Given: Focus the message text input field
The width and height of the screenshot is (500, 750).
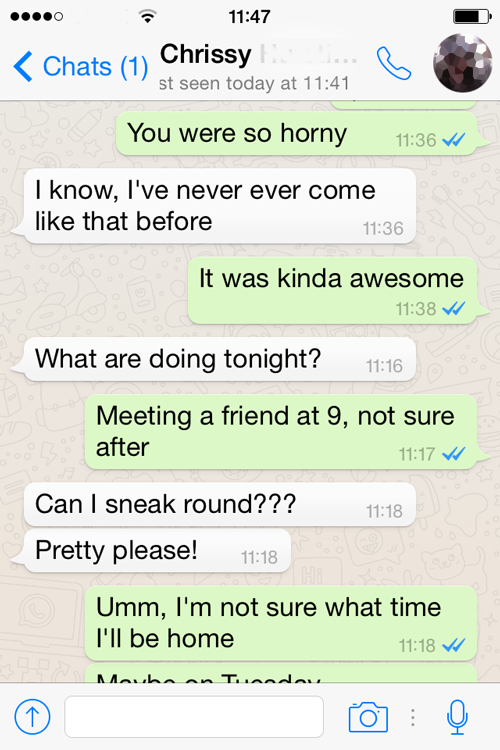Looking at the screenshot, I should [194, 717].
